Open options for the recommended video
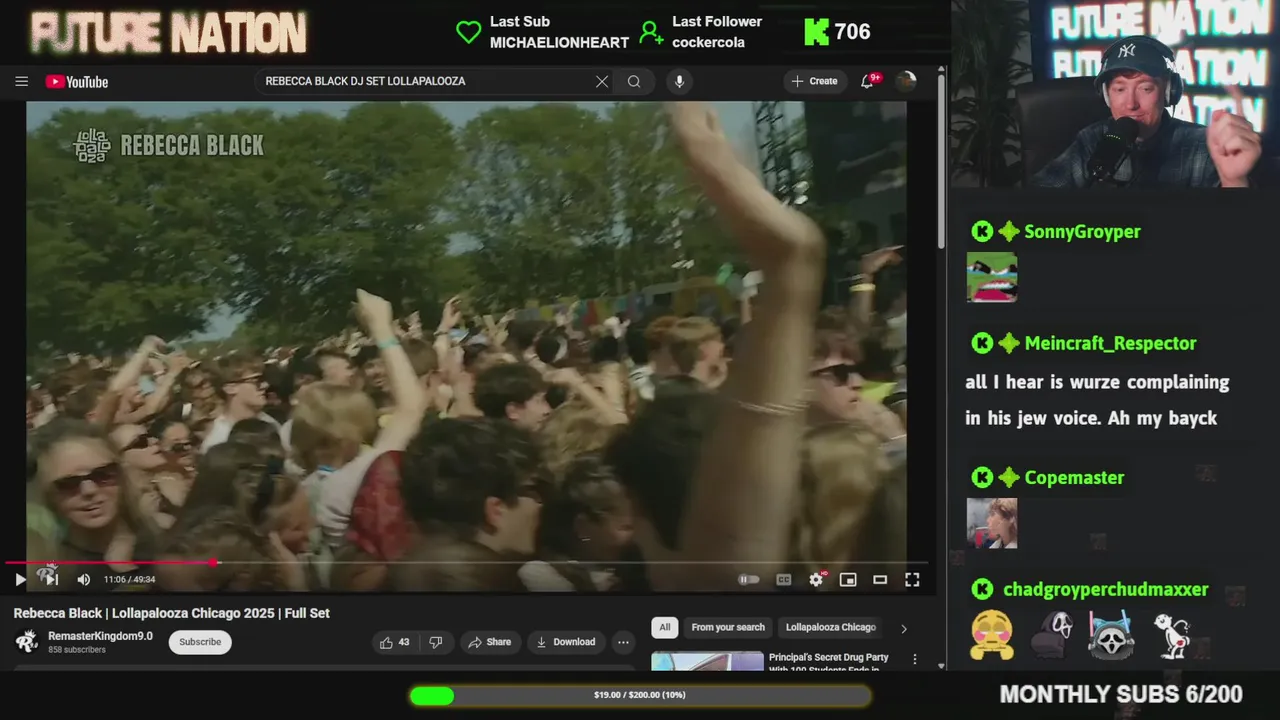 click(x=914, y=659)
